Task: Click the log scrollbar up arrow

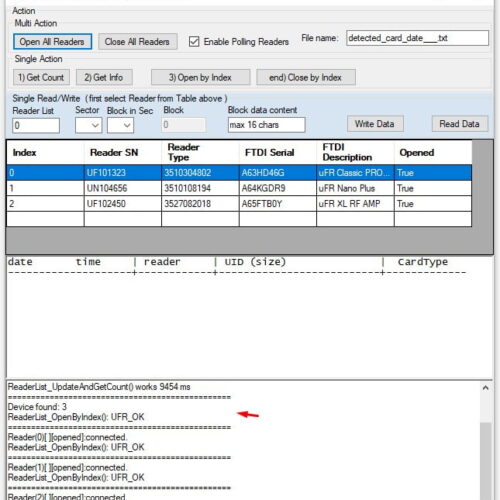Action: (x=486, y=388)
